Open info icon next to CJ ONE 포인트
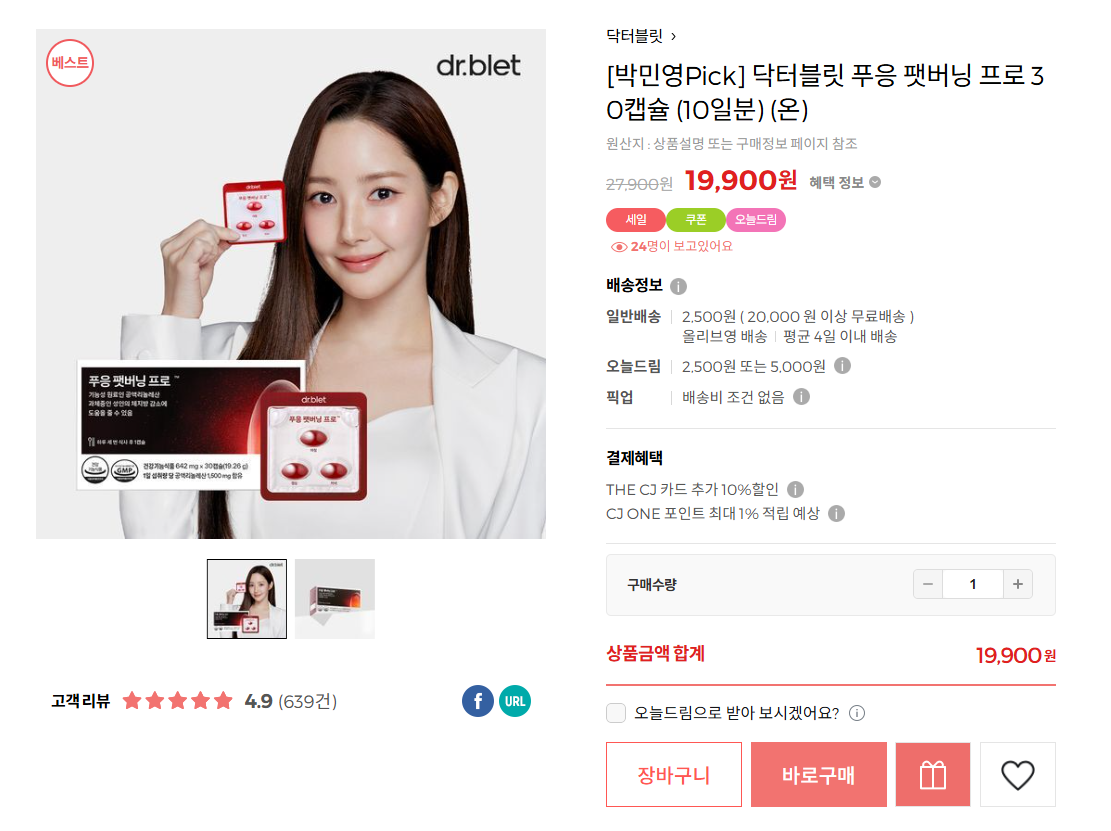The height and width of the screenshot is (831, 1111). 837,514
